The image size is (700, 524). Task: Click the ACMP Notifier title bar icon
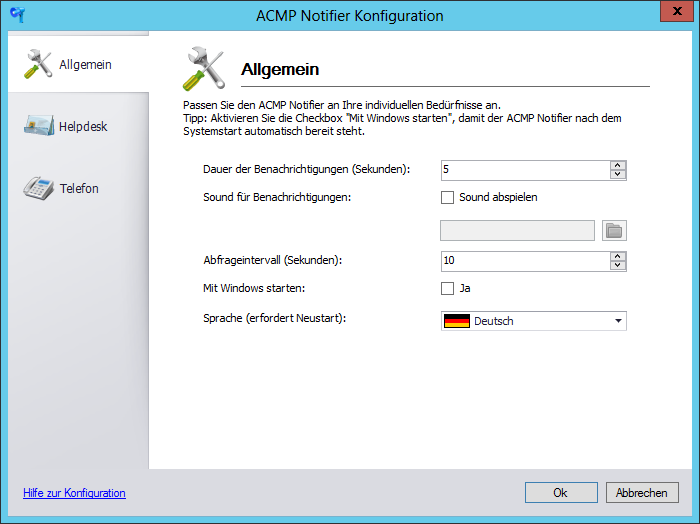click(x=17, y=15)
